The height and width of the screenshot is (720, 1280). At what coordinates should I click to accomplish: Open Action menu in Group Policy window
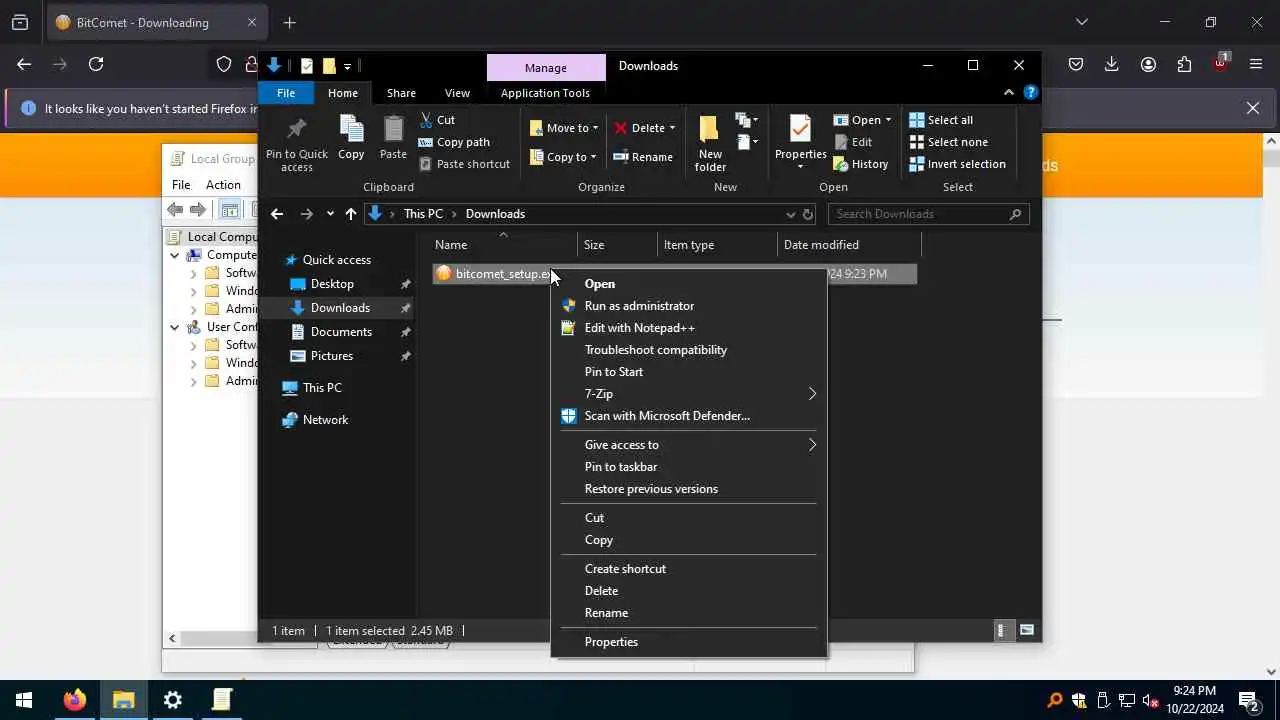point(223,185)
